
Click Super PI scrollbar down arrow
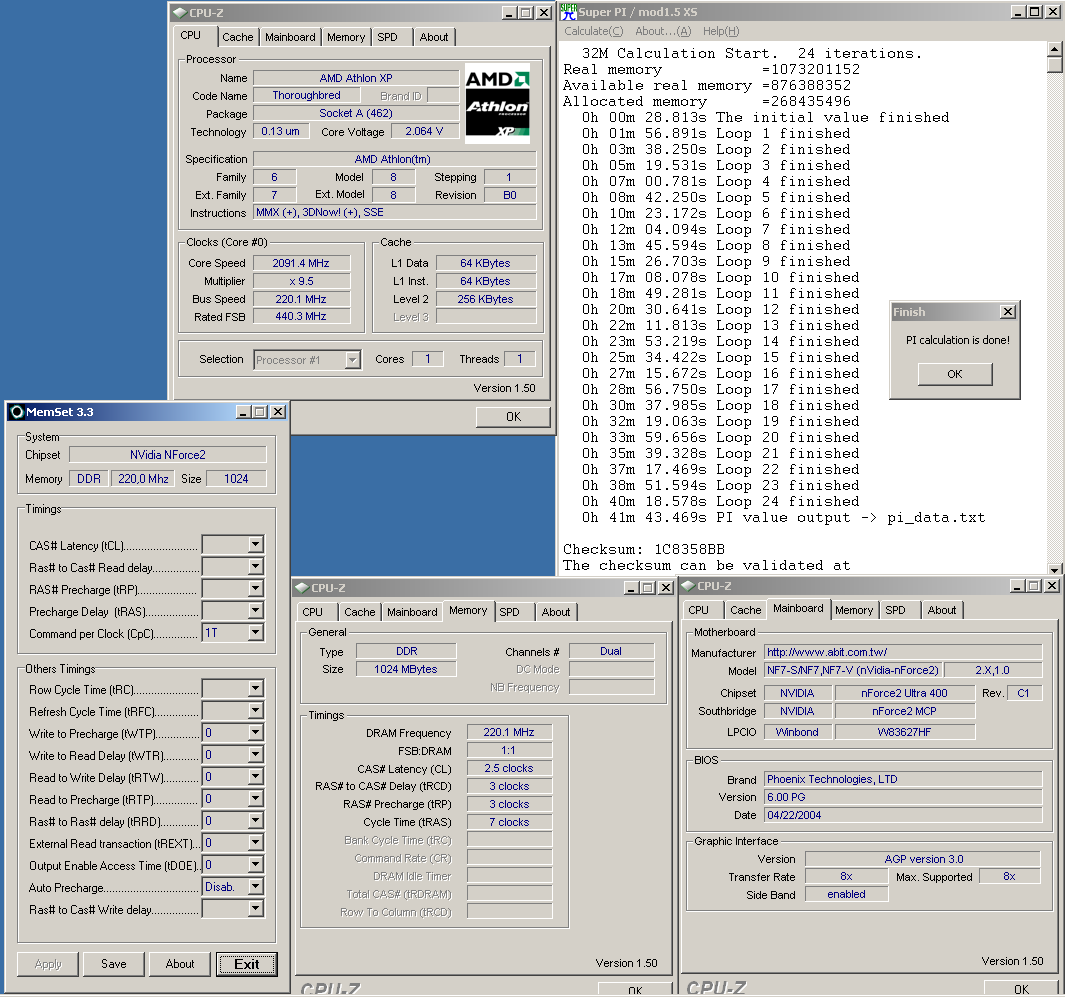click(1054, 569)
